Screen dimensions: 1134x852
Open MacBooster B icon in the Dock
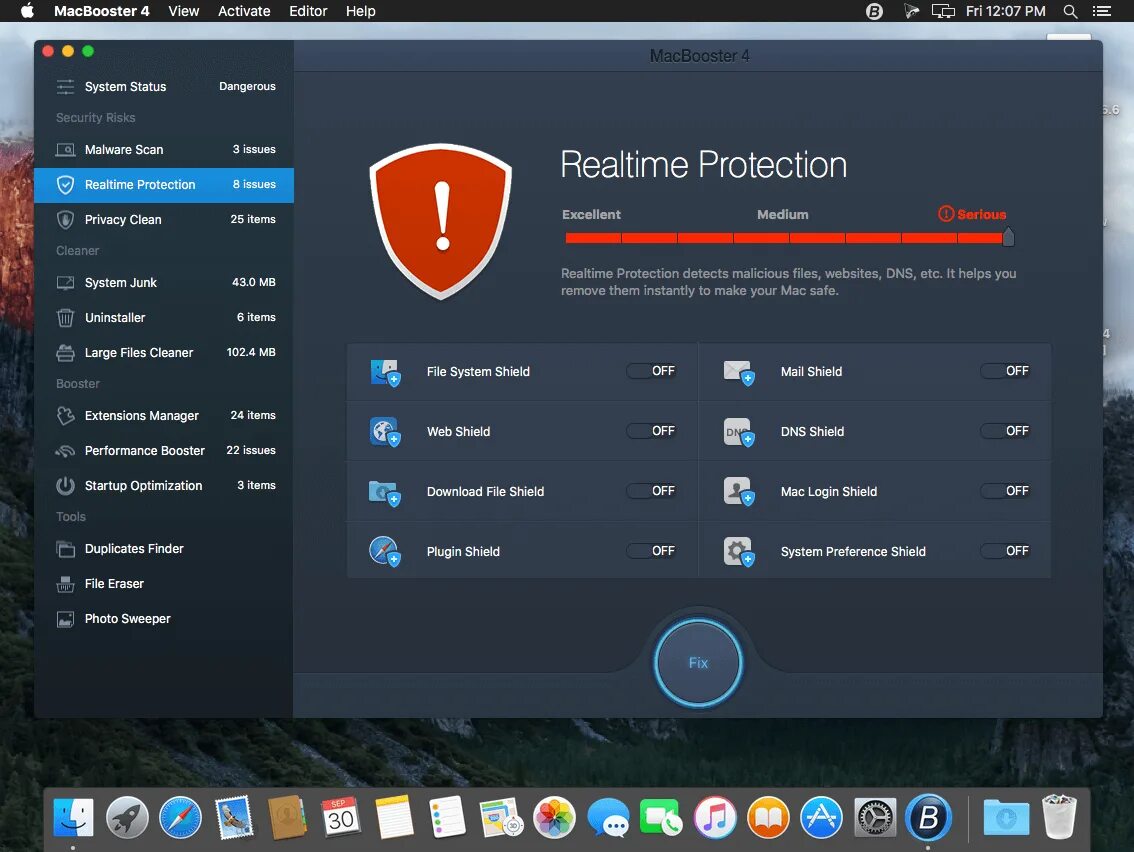pyautogui.click(x=929, y=818)
